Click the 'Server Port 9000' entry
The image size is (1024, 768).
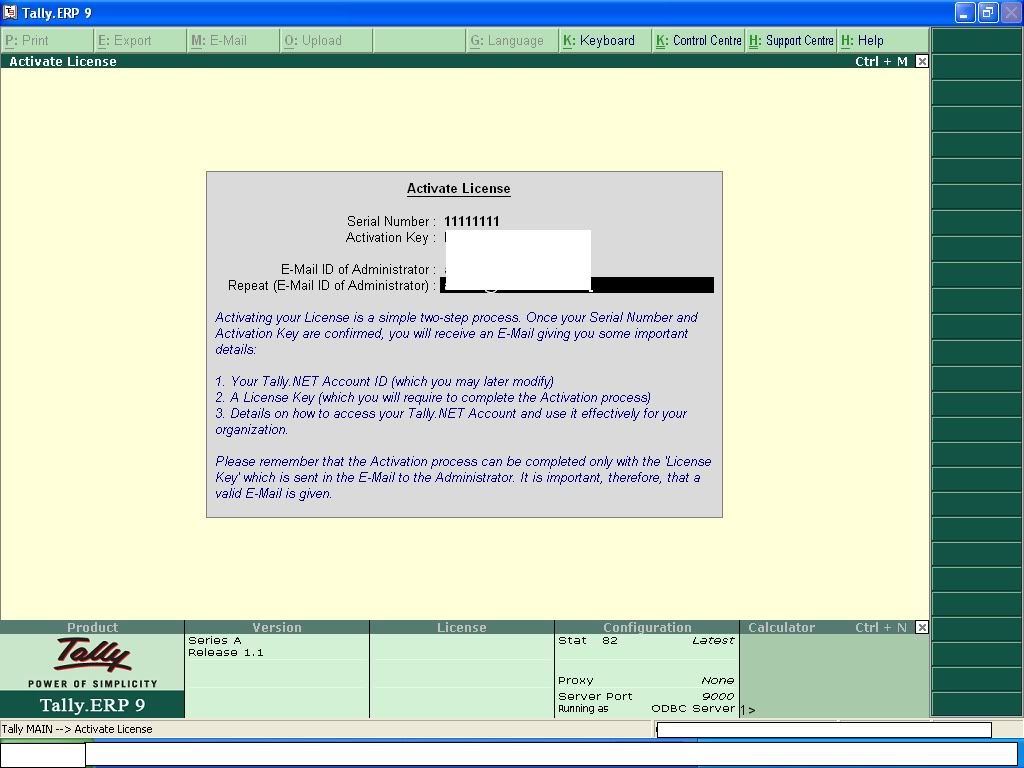click(x=646, y=696)
